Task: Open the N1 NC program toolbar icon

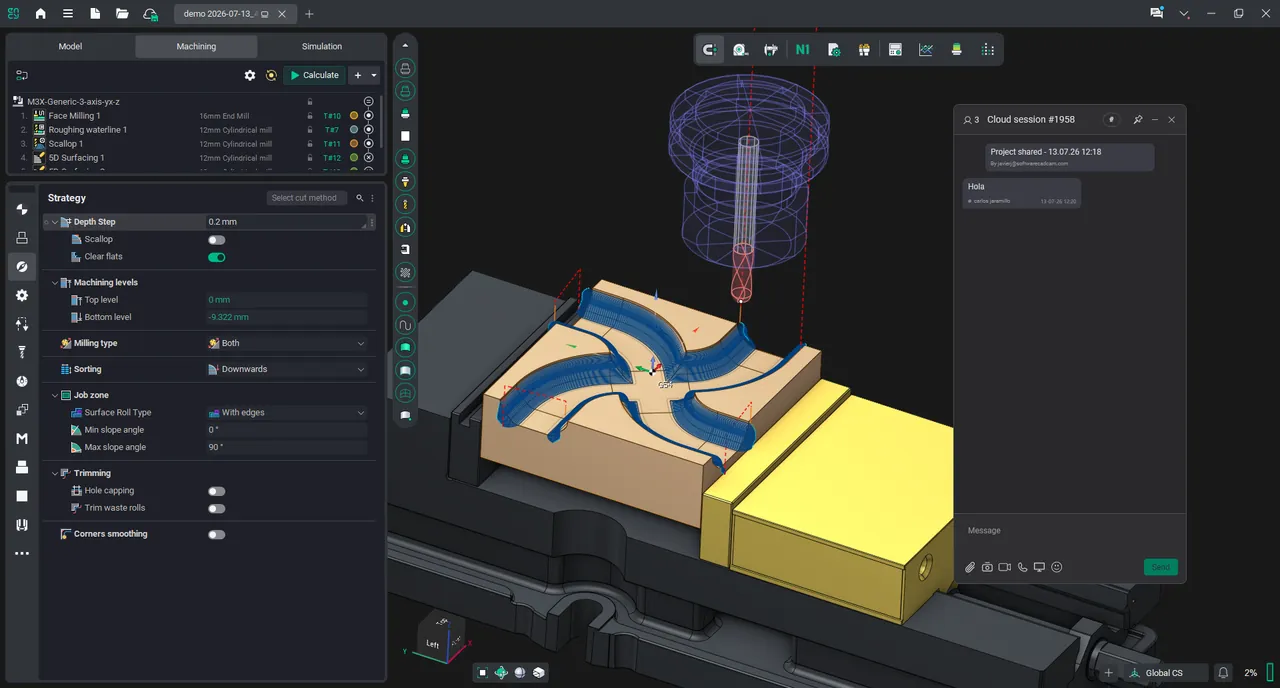Action: coord(802,49)
